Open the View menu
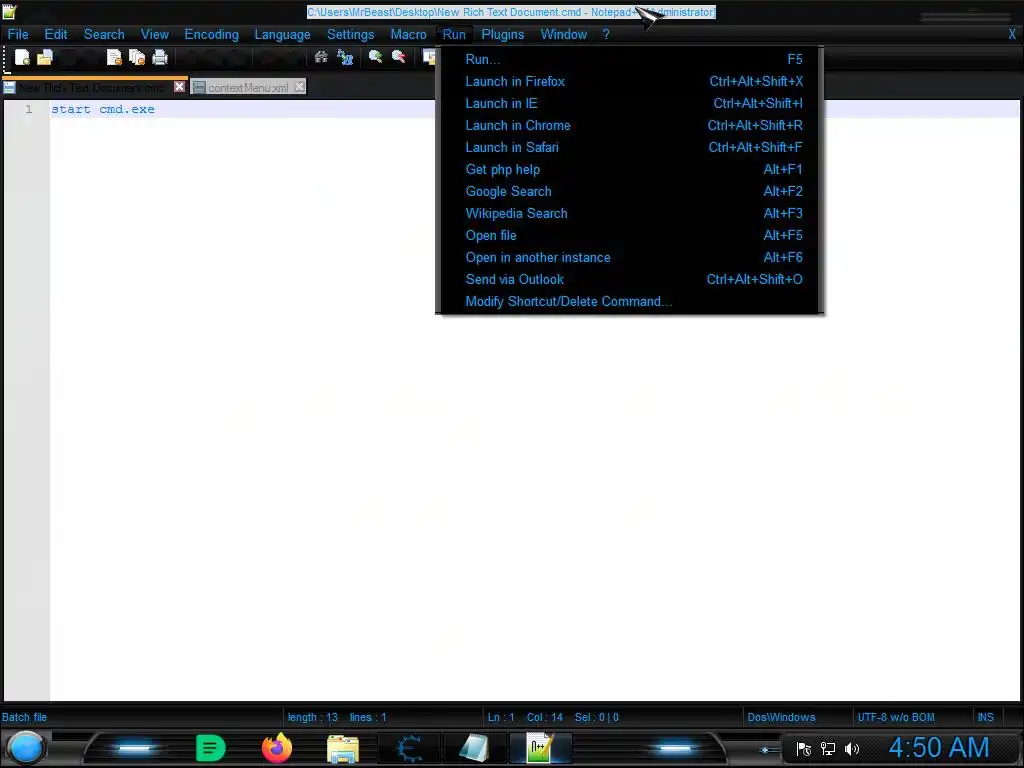 point(155,35)
